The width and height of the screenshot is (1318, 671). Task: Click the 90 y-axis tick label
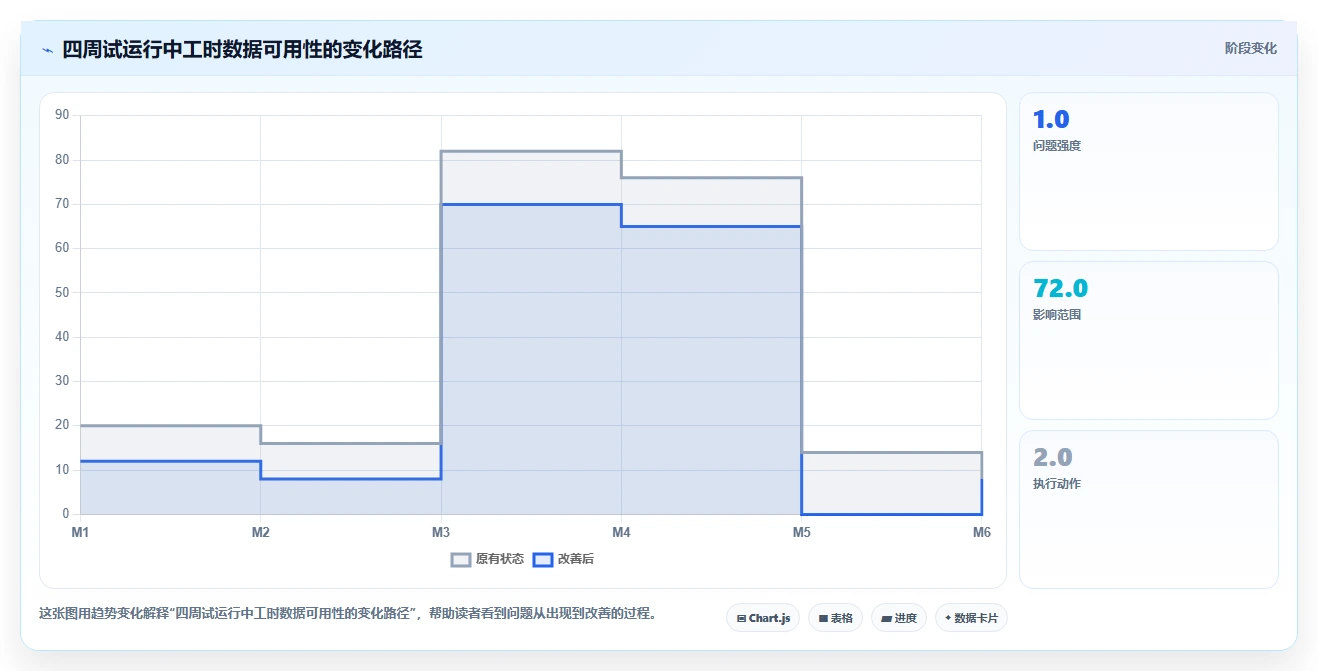(62, 115)
